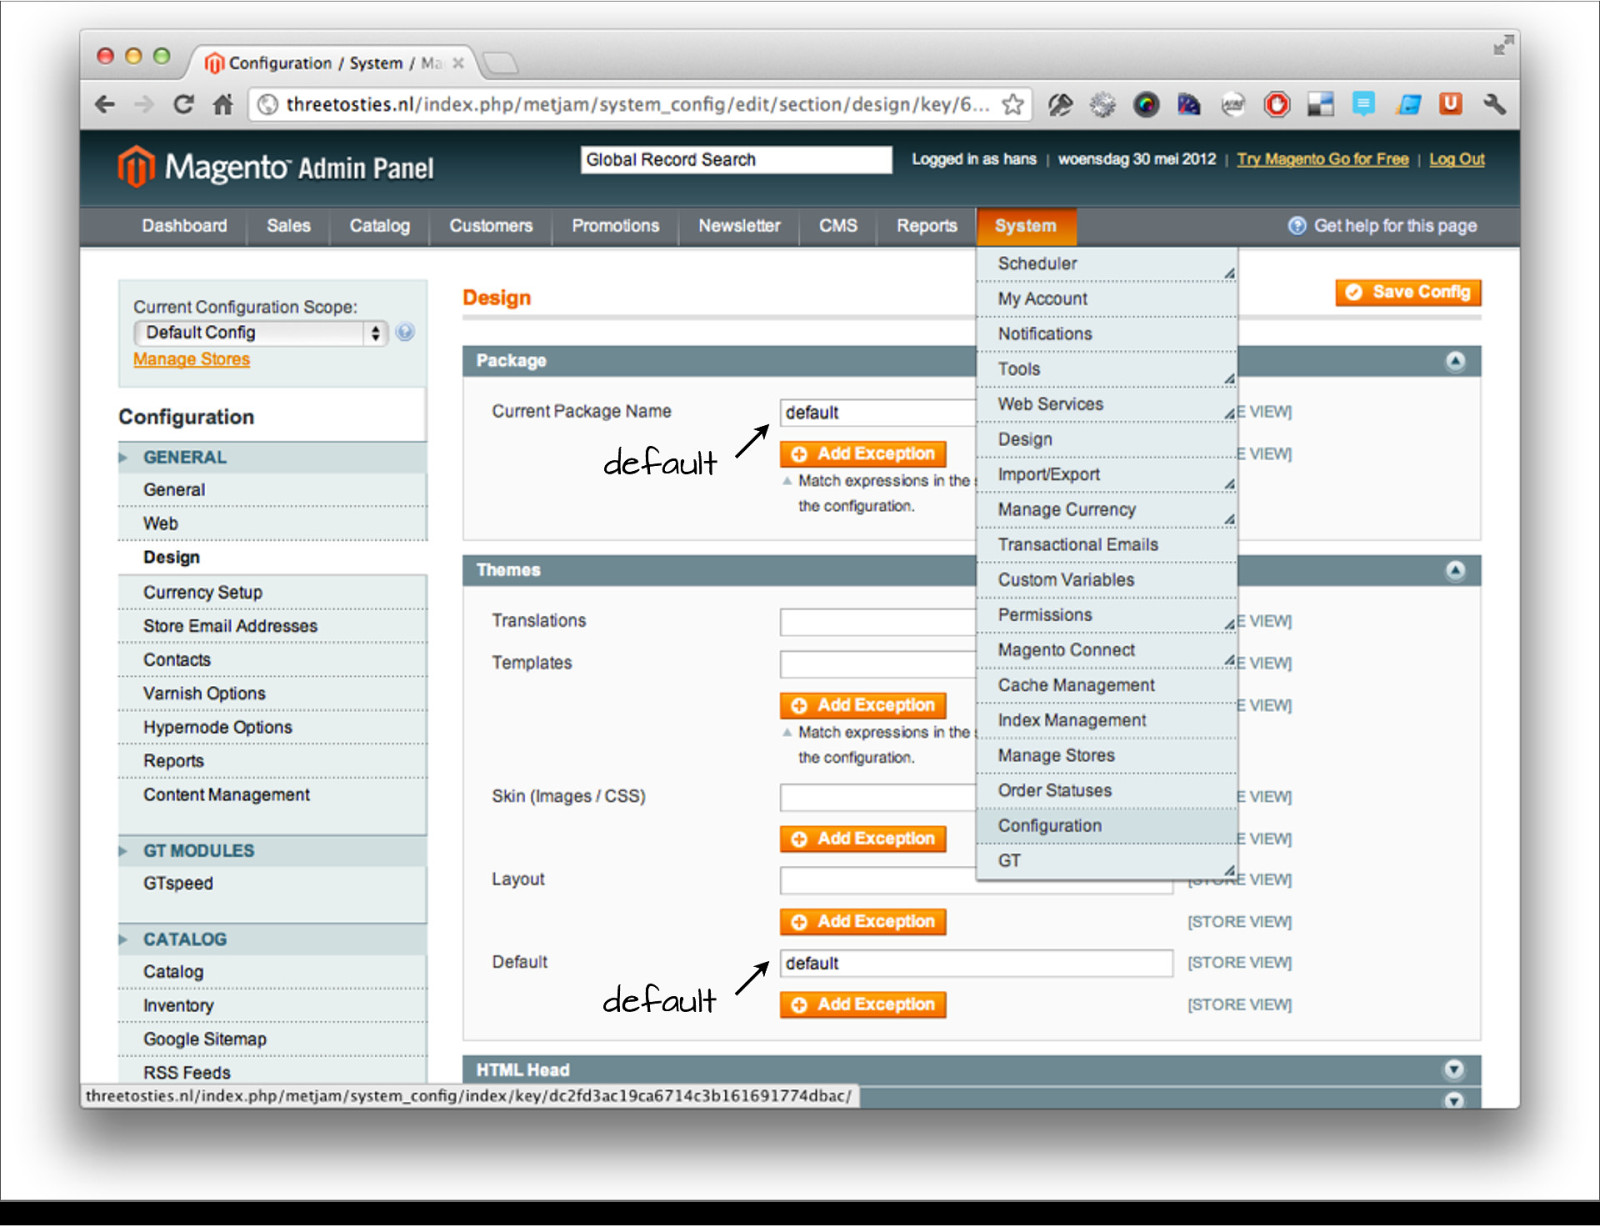Screen dimensions: 1600x1232
Task: Click the orange U extension icon
Action: coord(1450,103)
